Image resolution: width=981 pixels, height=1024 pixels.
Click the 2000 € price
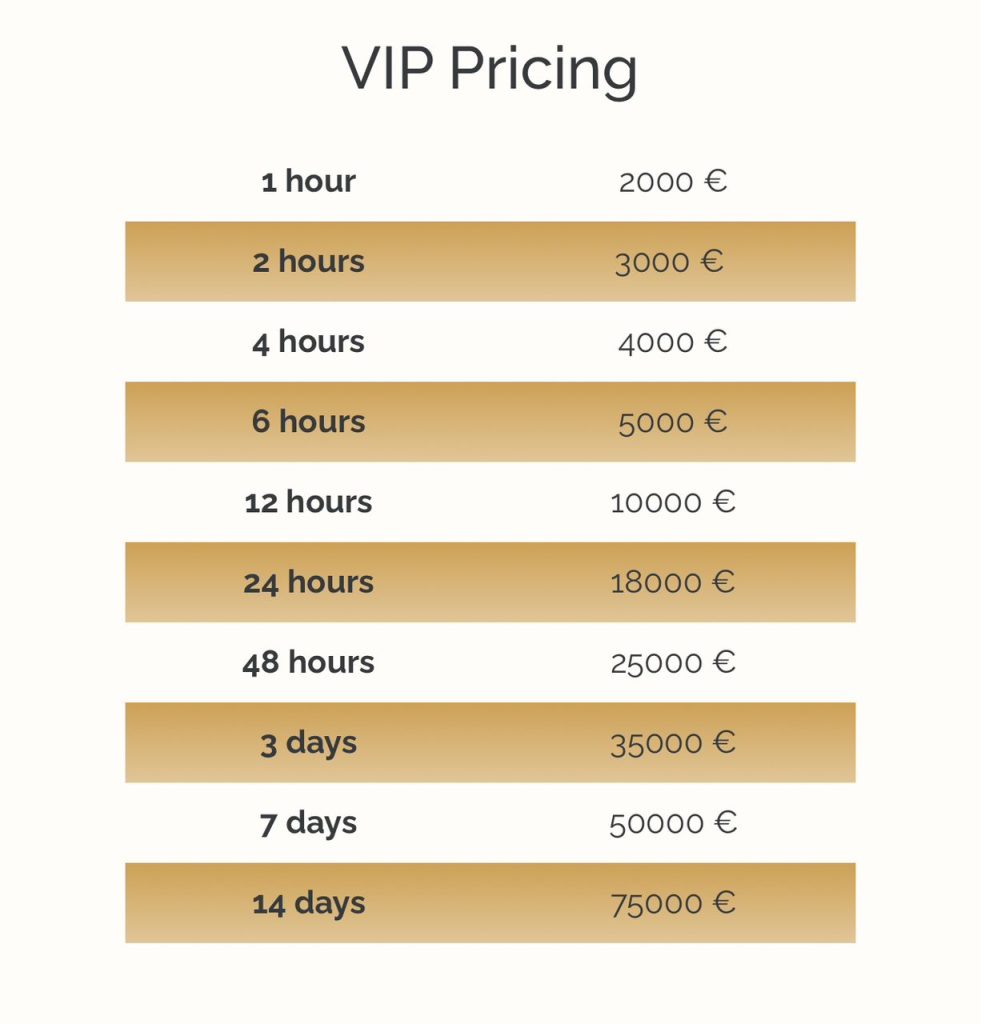pyautogui.click(x=672, y=182)
